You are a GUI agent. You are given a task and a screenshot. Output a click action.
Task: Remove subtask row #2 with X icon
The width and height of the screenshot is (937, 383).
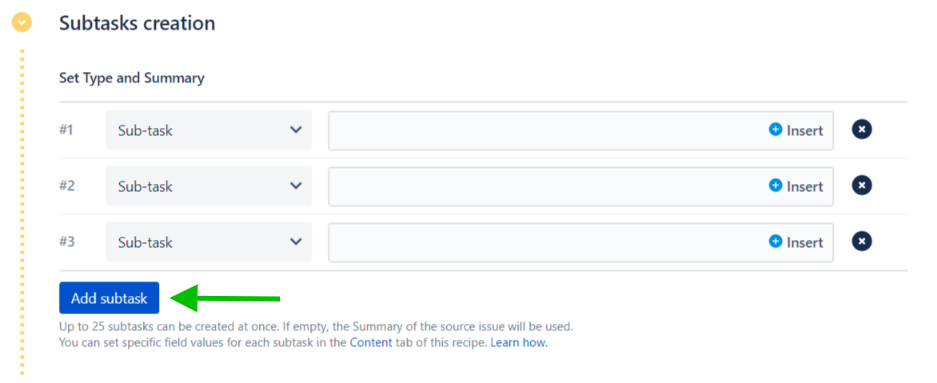(861, 185)
